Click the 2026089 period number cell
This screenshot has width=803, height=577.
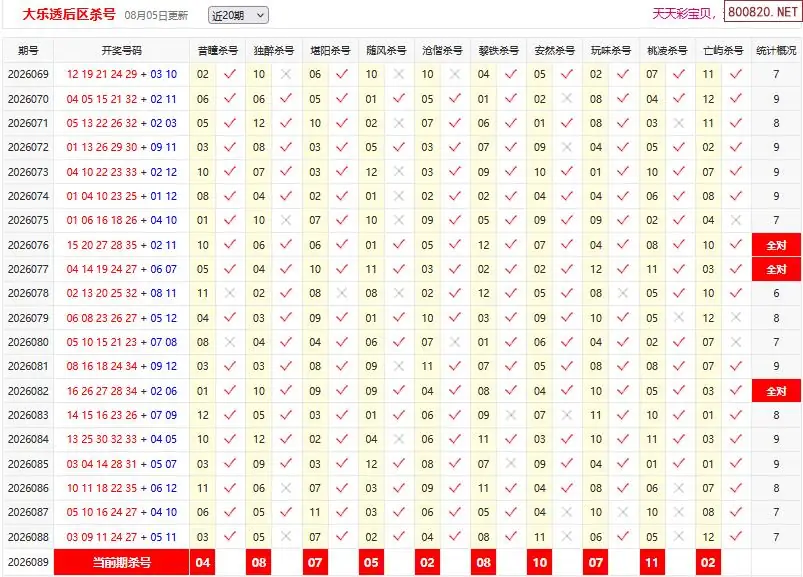coord(28,562)
